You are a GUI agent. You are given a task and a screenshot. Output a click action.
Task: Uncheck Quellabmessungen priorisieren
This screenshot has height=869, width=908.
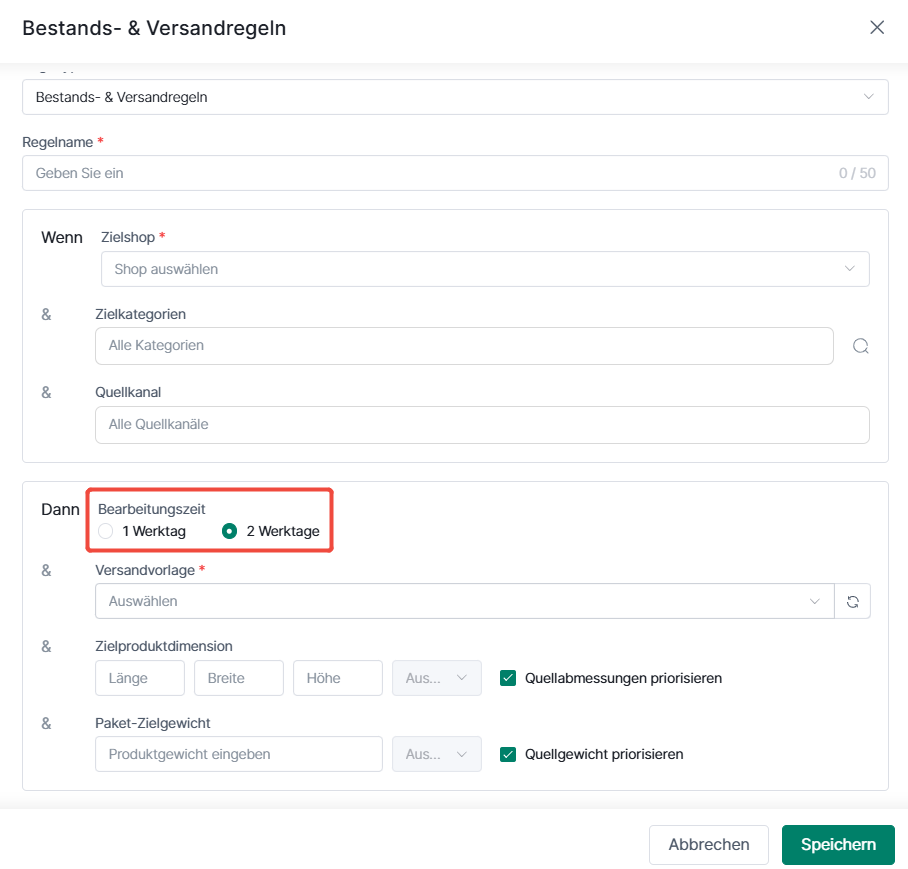point(508,678)
